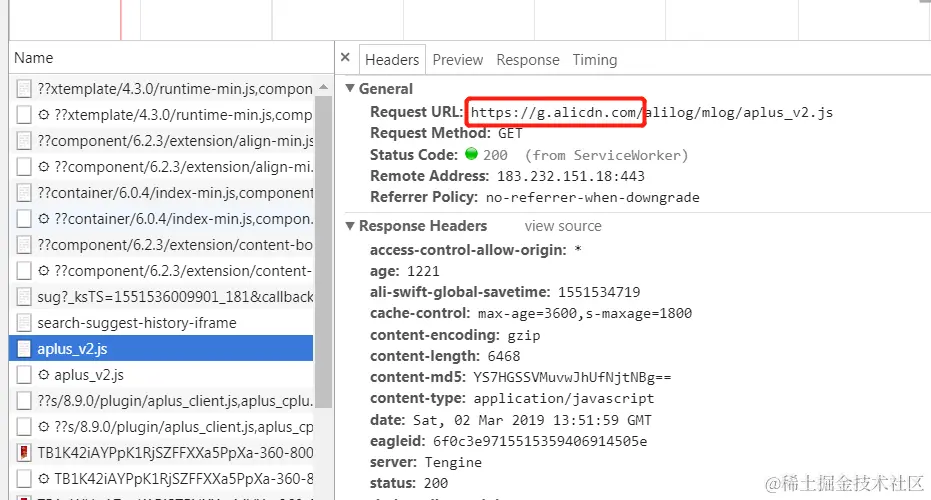The width and height of the screenshot is (931, 500).
Task: Click gear icon of TB1K42iAYPpK1RjSZFFXXa5PpXa-360-8 row
Action: point(44,479)
